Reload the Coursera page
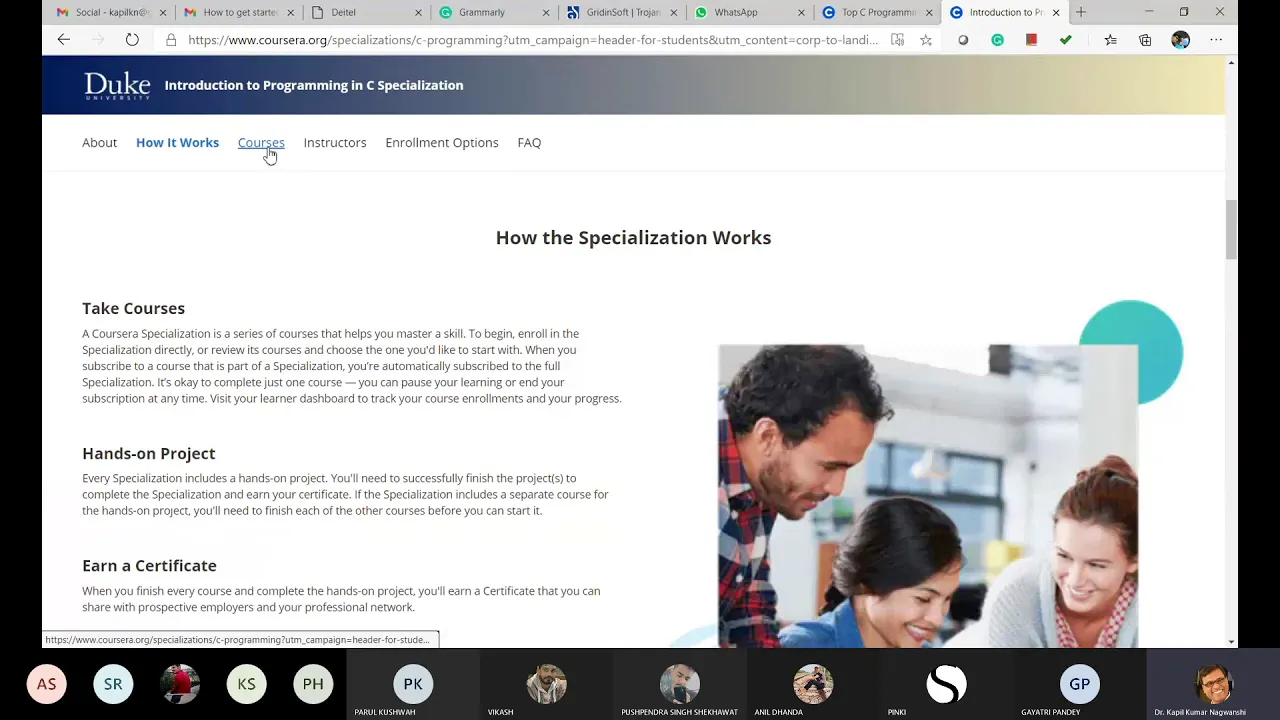 132,40
